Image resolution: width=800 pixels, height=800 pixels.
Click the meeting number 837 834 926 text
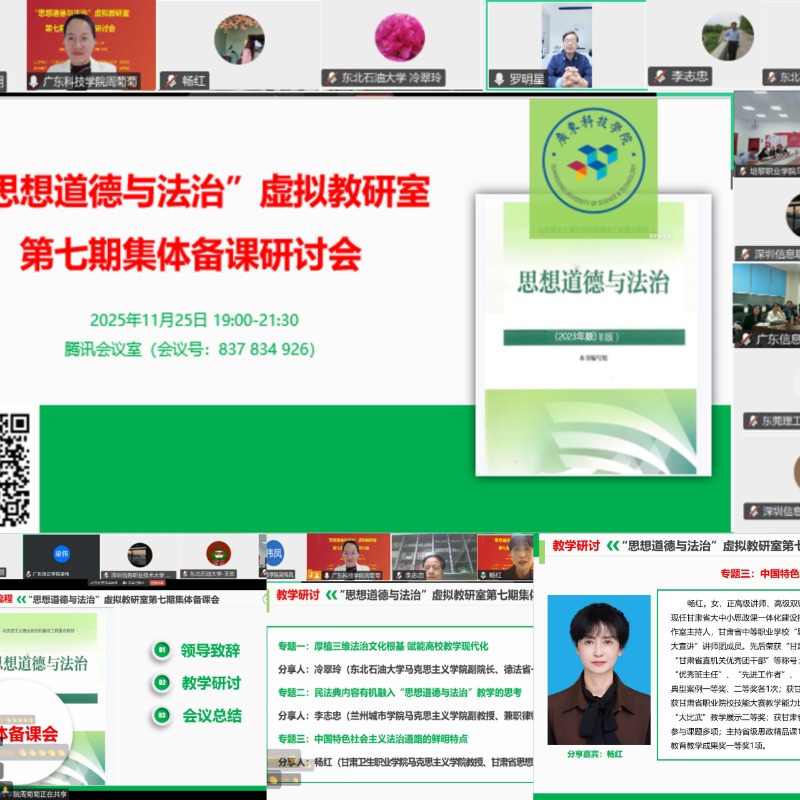188,349
